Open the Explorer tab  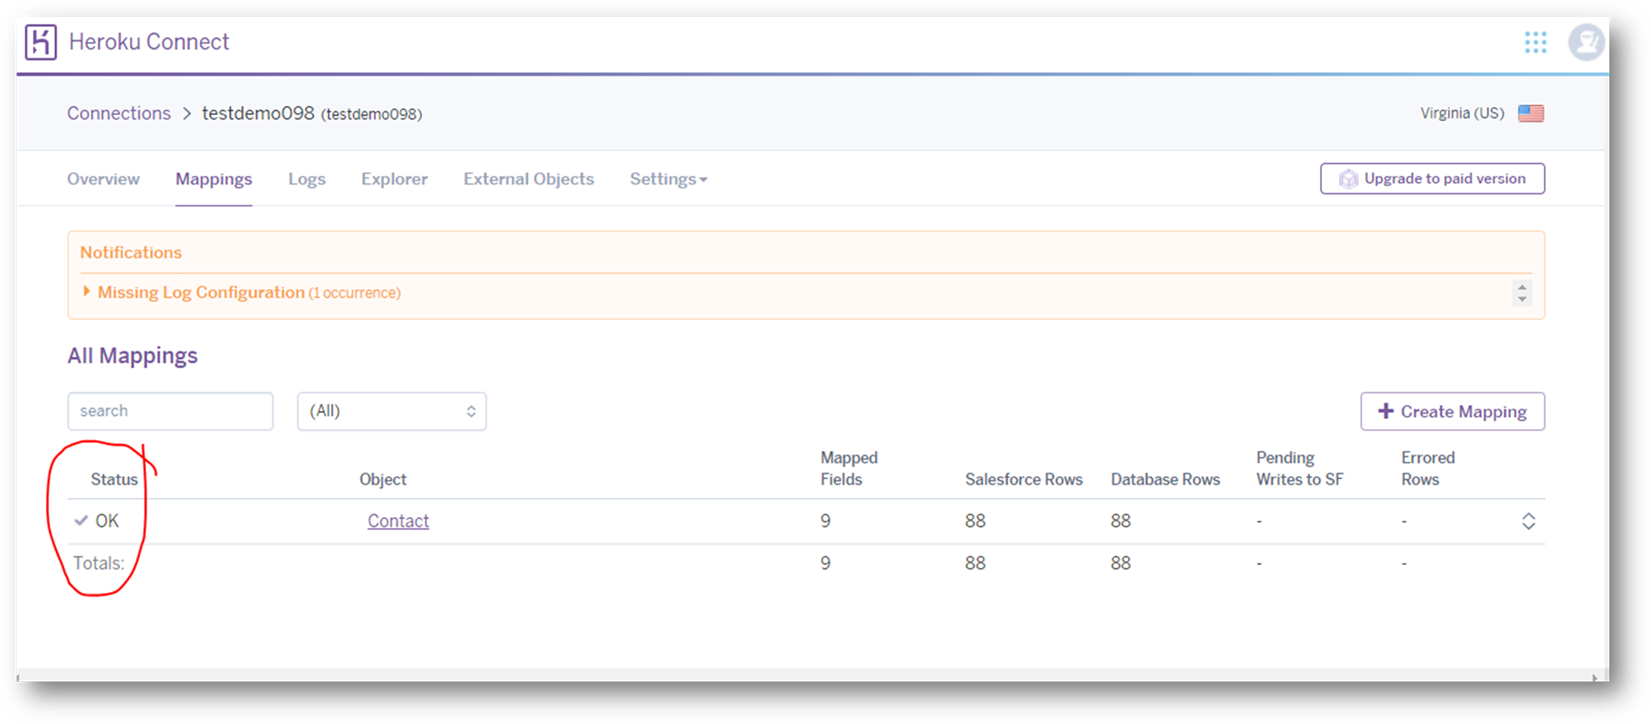pos(394,179)
